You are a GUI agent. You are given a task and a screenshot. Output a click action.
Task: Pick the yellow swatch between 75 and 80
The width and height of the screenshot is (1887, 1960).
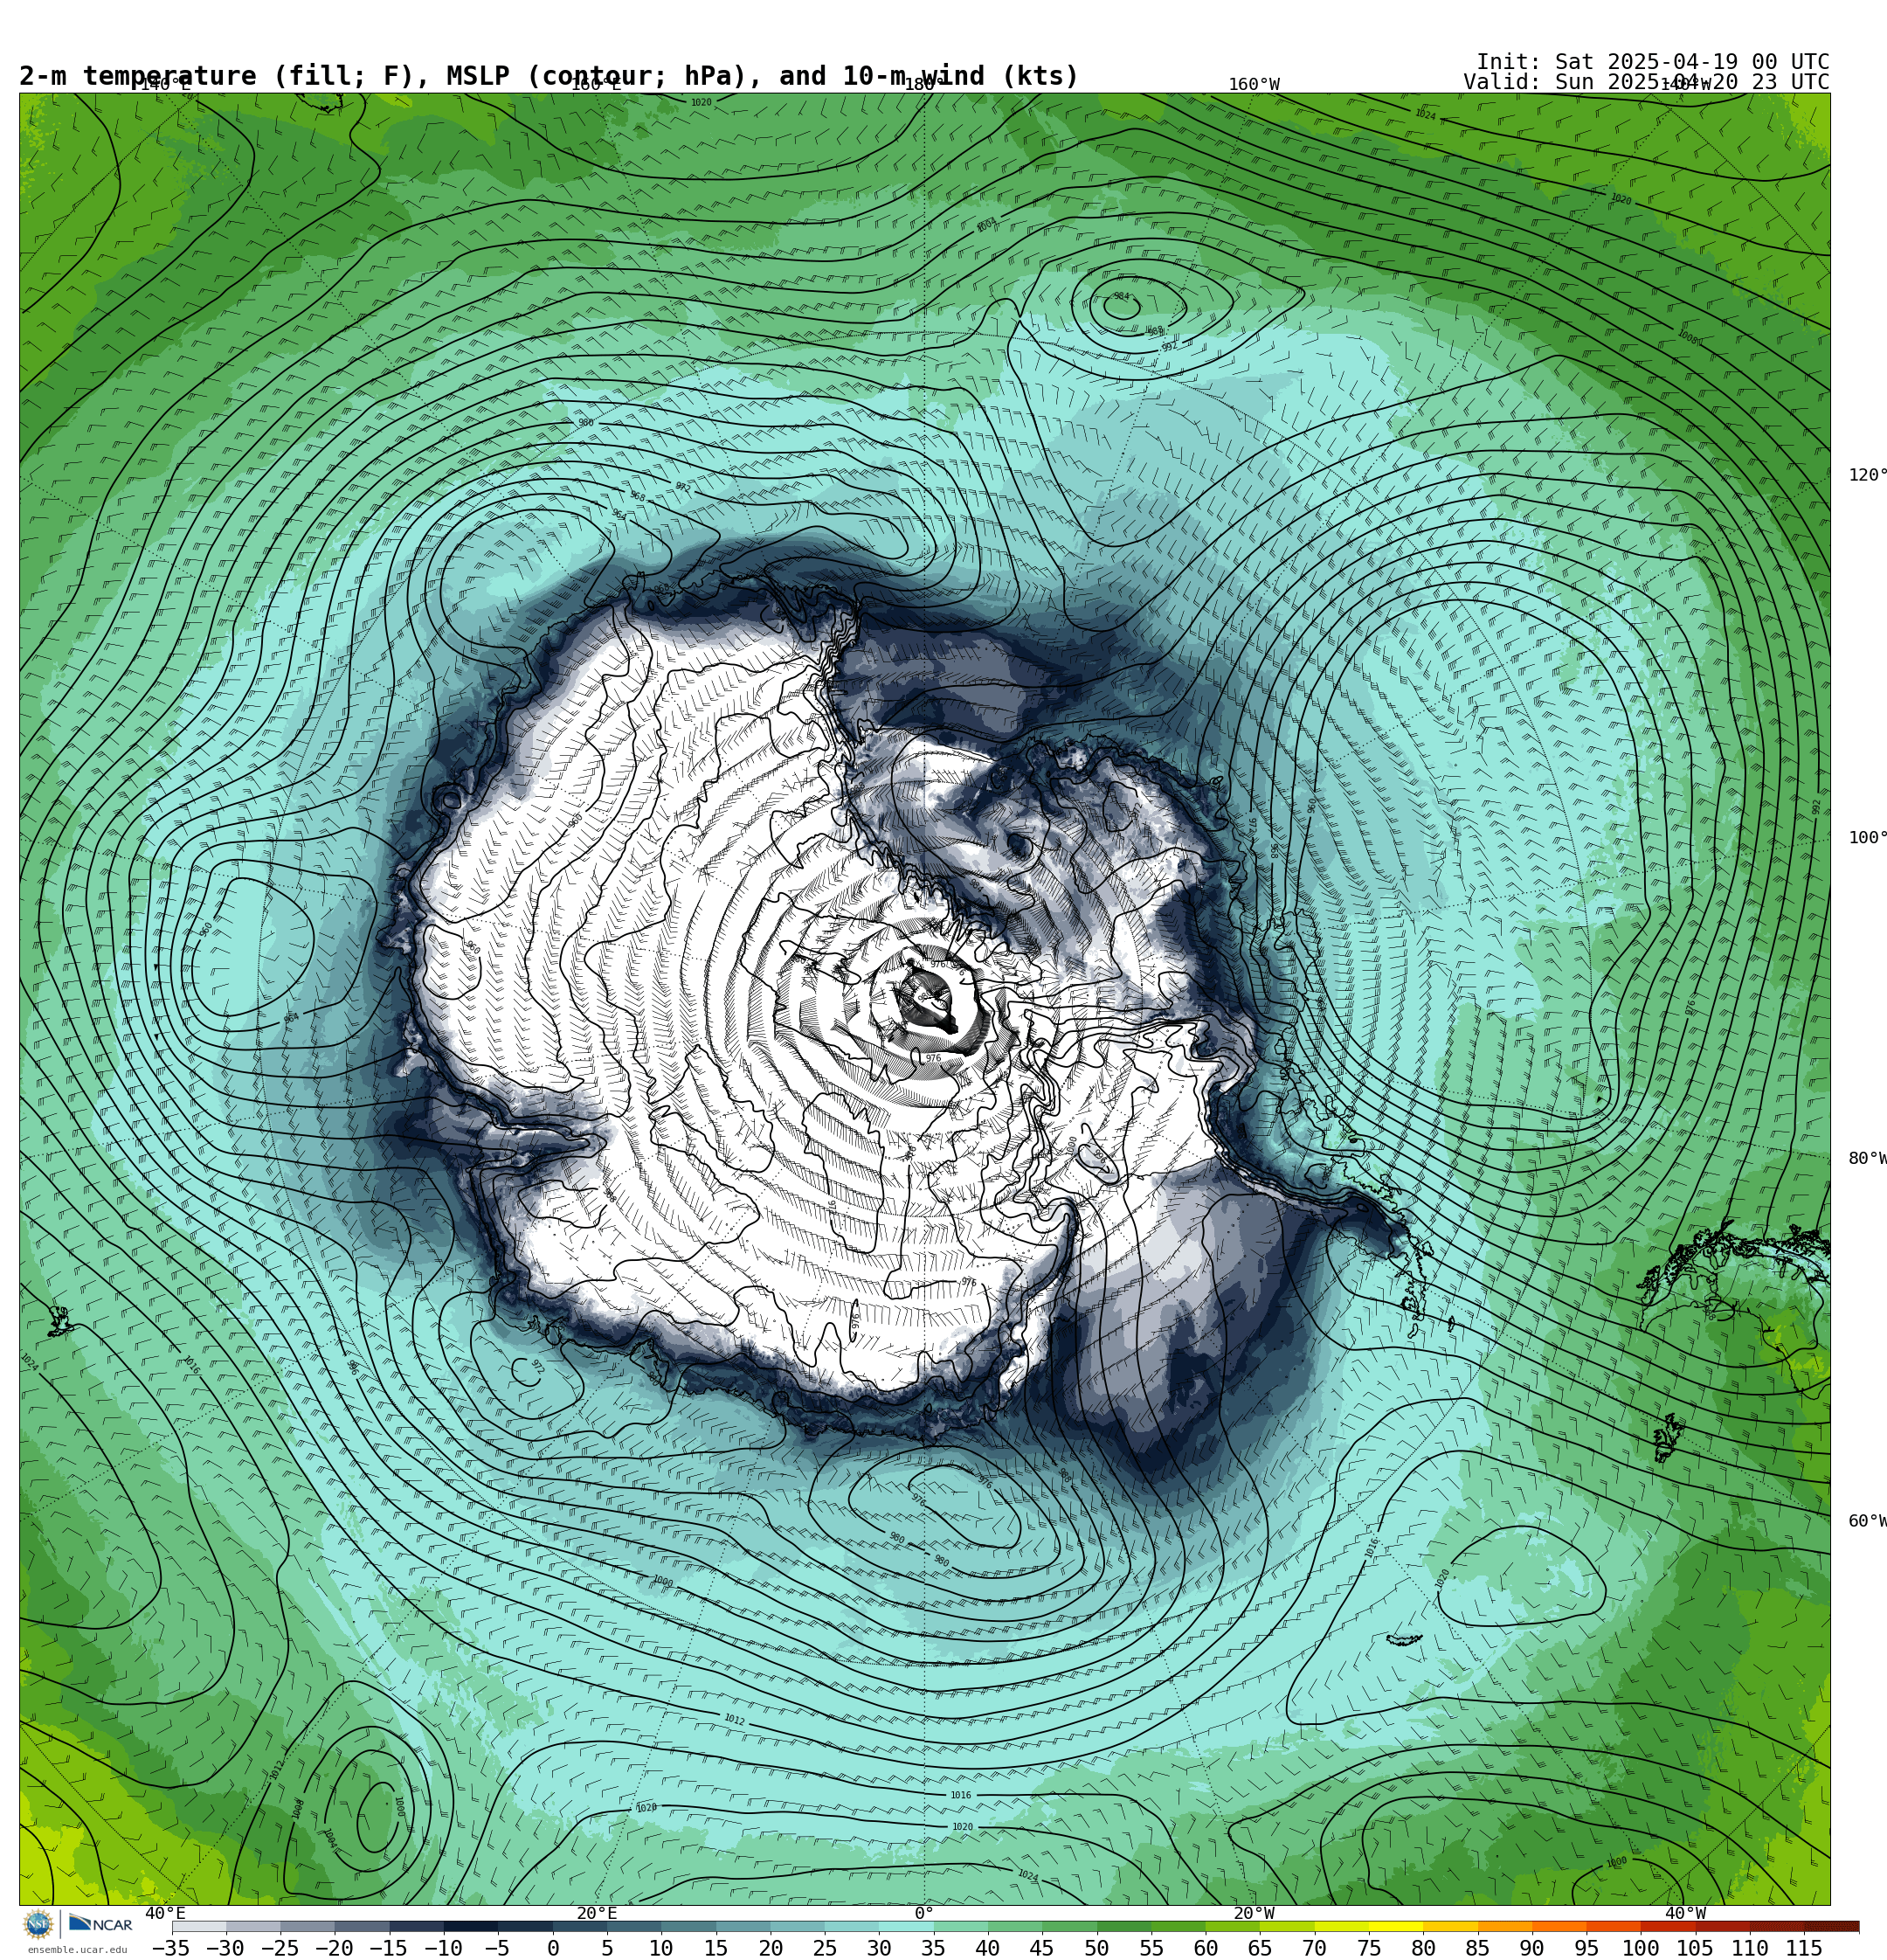click(1395, 1926)
